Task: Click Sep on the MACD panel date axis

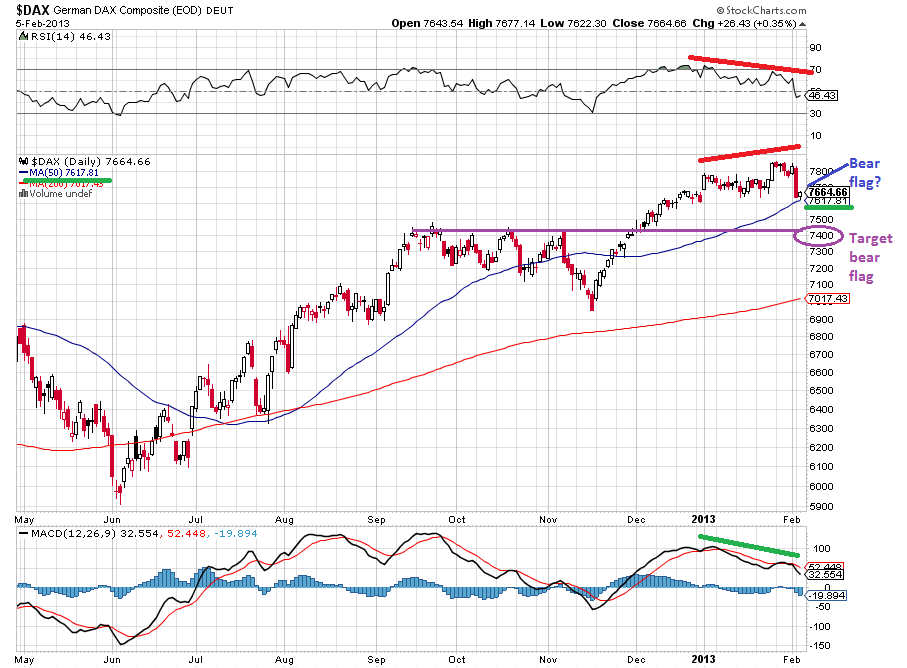Action: click(376, 659)
